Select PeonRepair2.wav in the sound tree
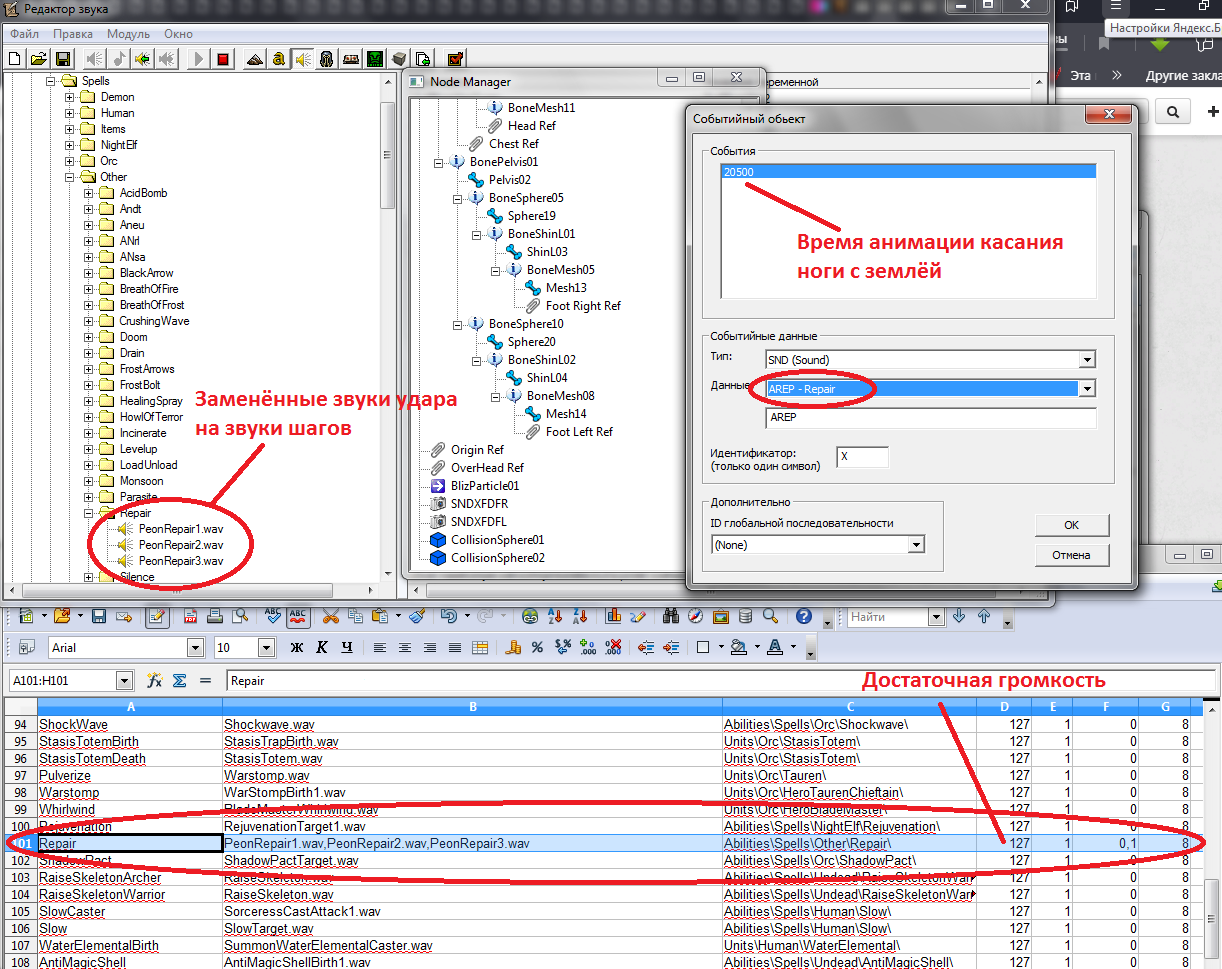Screen dimensions: 1222x969 point(181,545)
